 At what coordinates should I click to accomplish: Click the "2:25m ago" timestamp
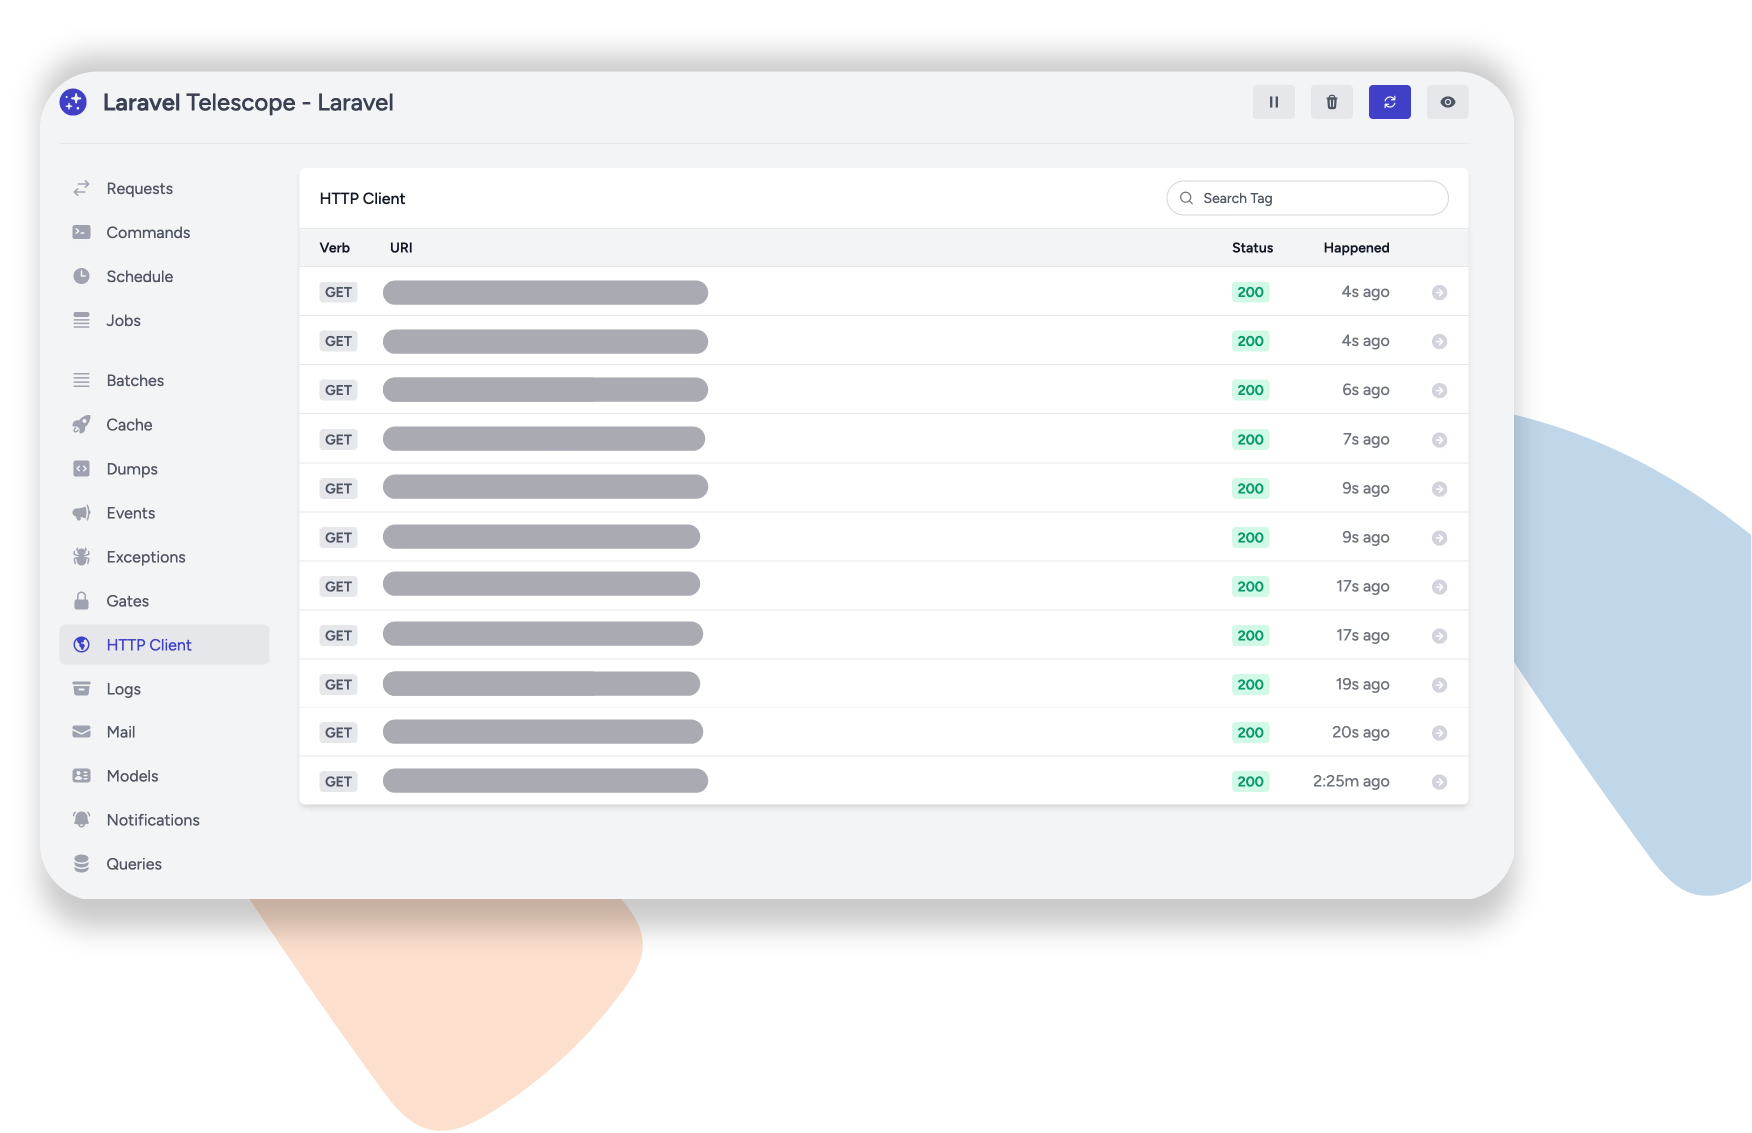[1351, 781]
